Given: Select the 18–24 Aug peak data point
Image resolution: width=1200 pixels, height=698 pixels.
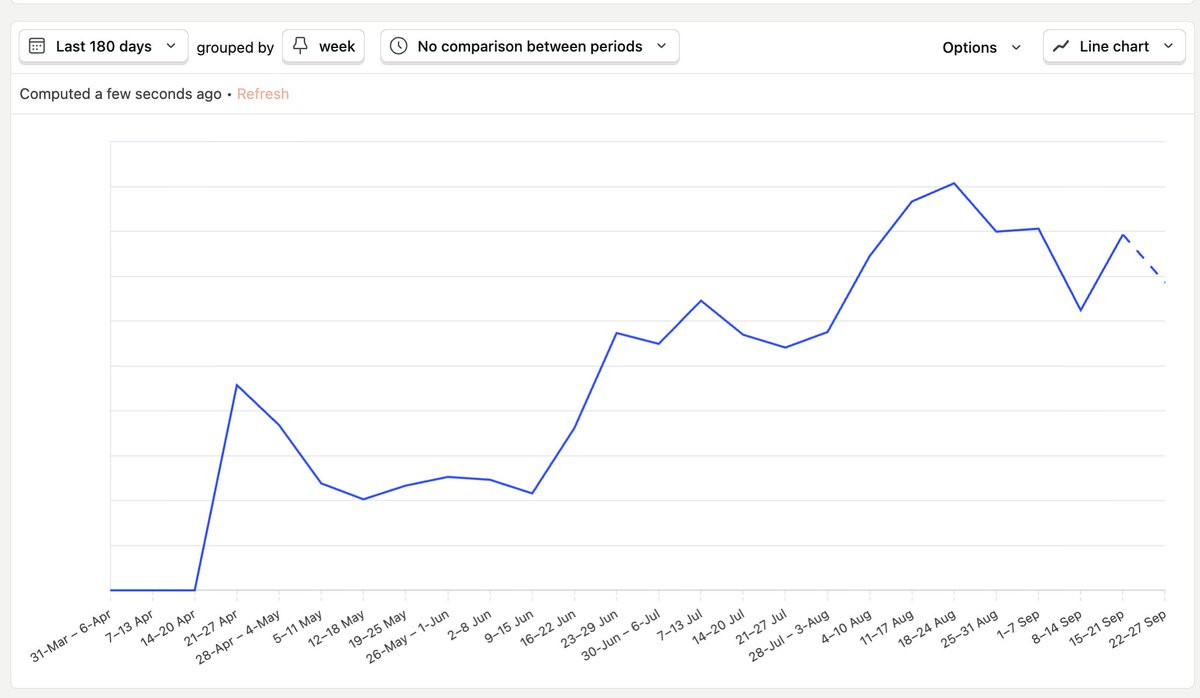Looking at the screenshot, I should point(954,183).
